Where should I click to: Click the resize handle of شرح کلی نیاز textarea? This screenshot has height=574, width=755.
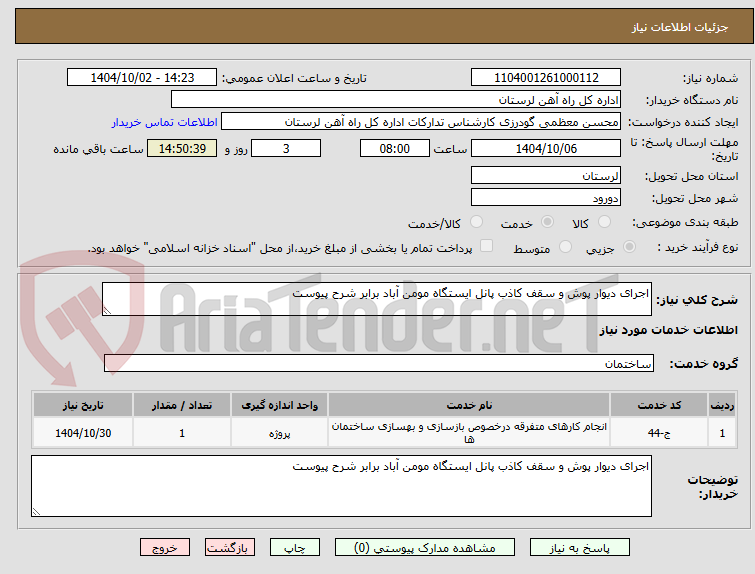click(107, 311)
